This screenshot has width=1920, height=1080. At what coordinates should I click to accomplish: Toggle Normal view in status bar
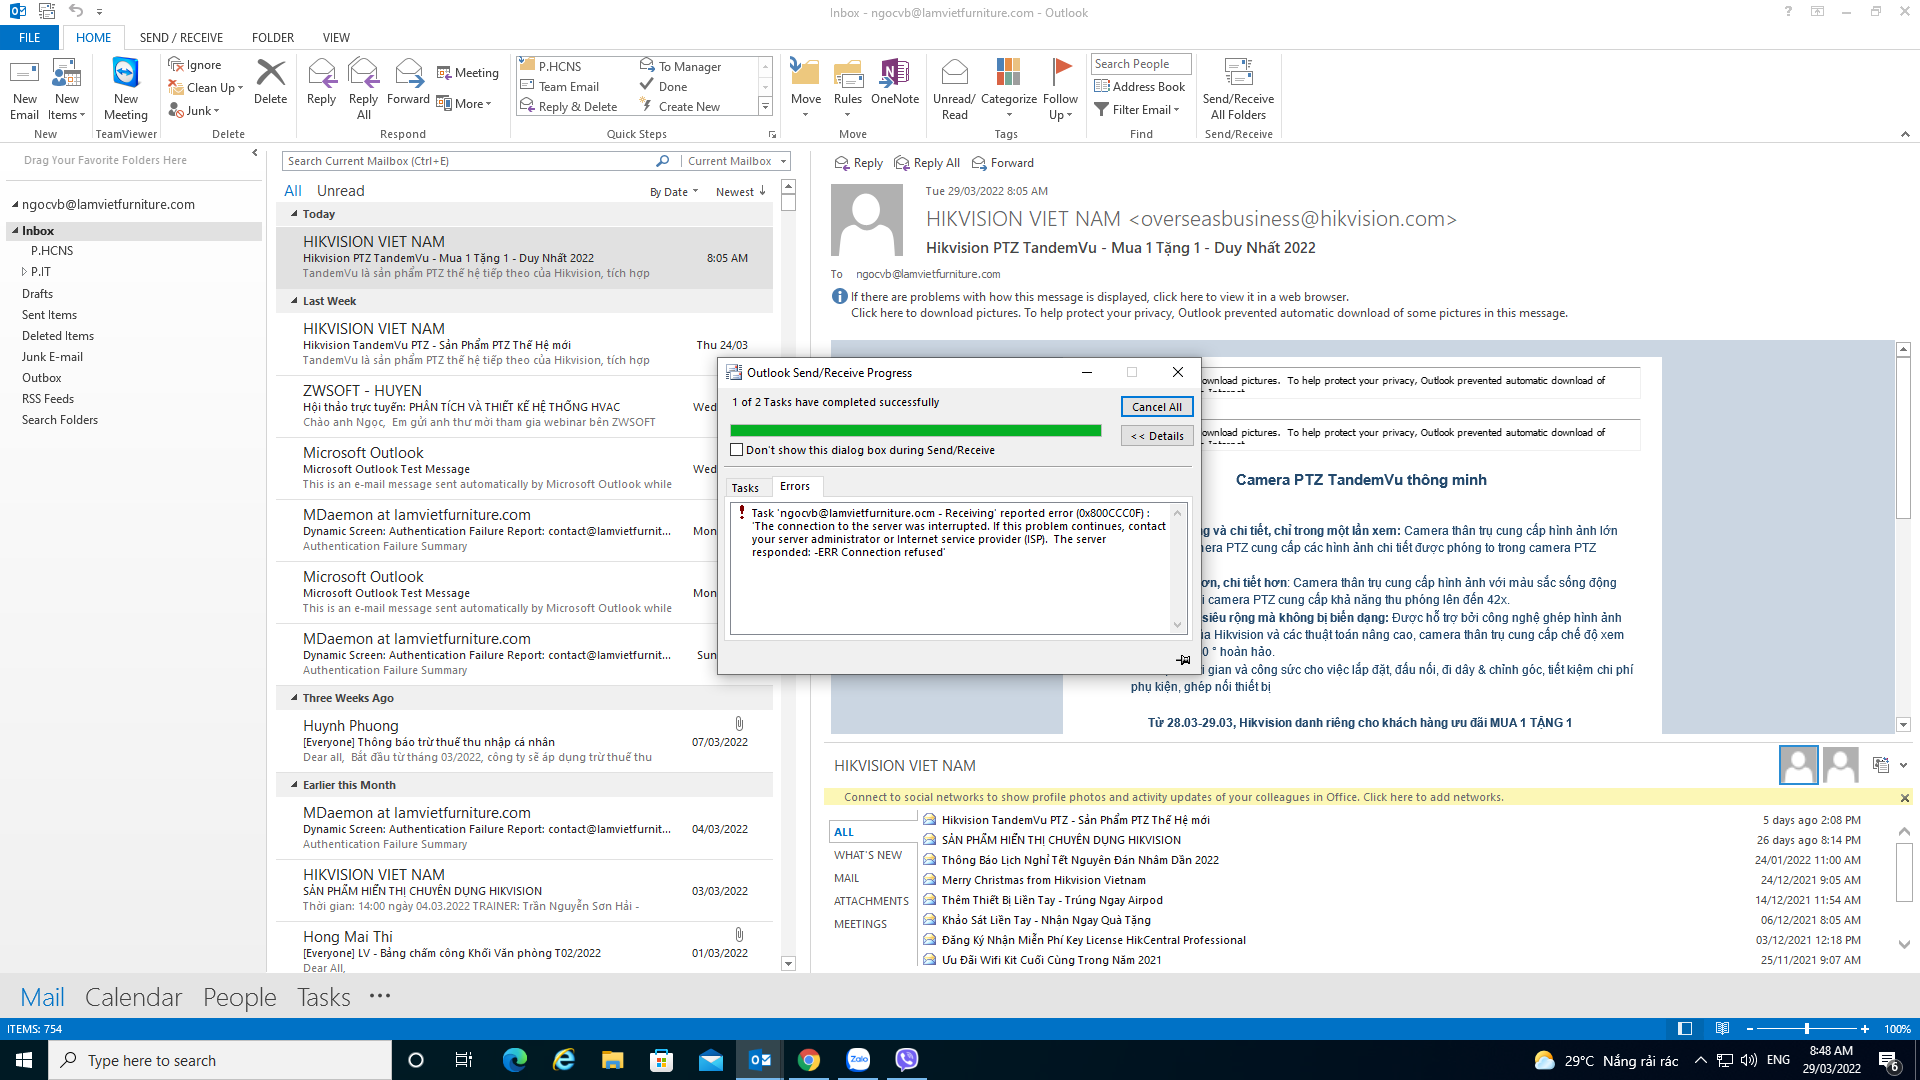tap(1685, 1029)
